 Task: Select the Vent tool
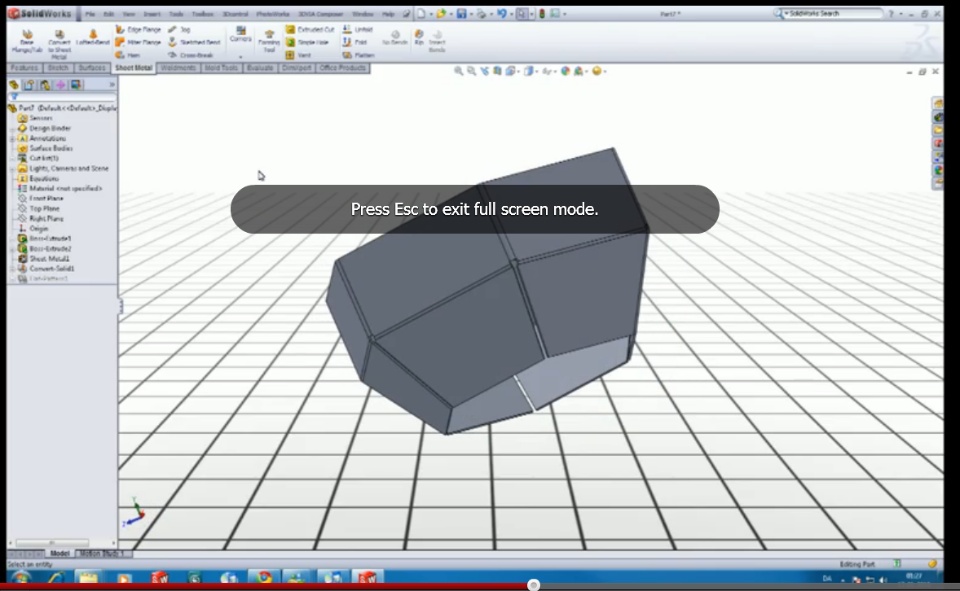click(x=299, y=55)
